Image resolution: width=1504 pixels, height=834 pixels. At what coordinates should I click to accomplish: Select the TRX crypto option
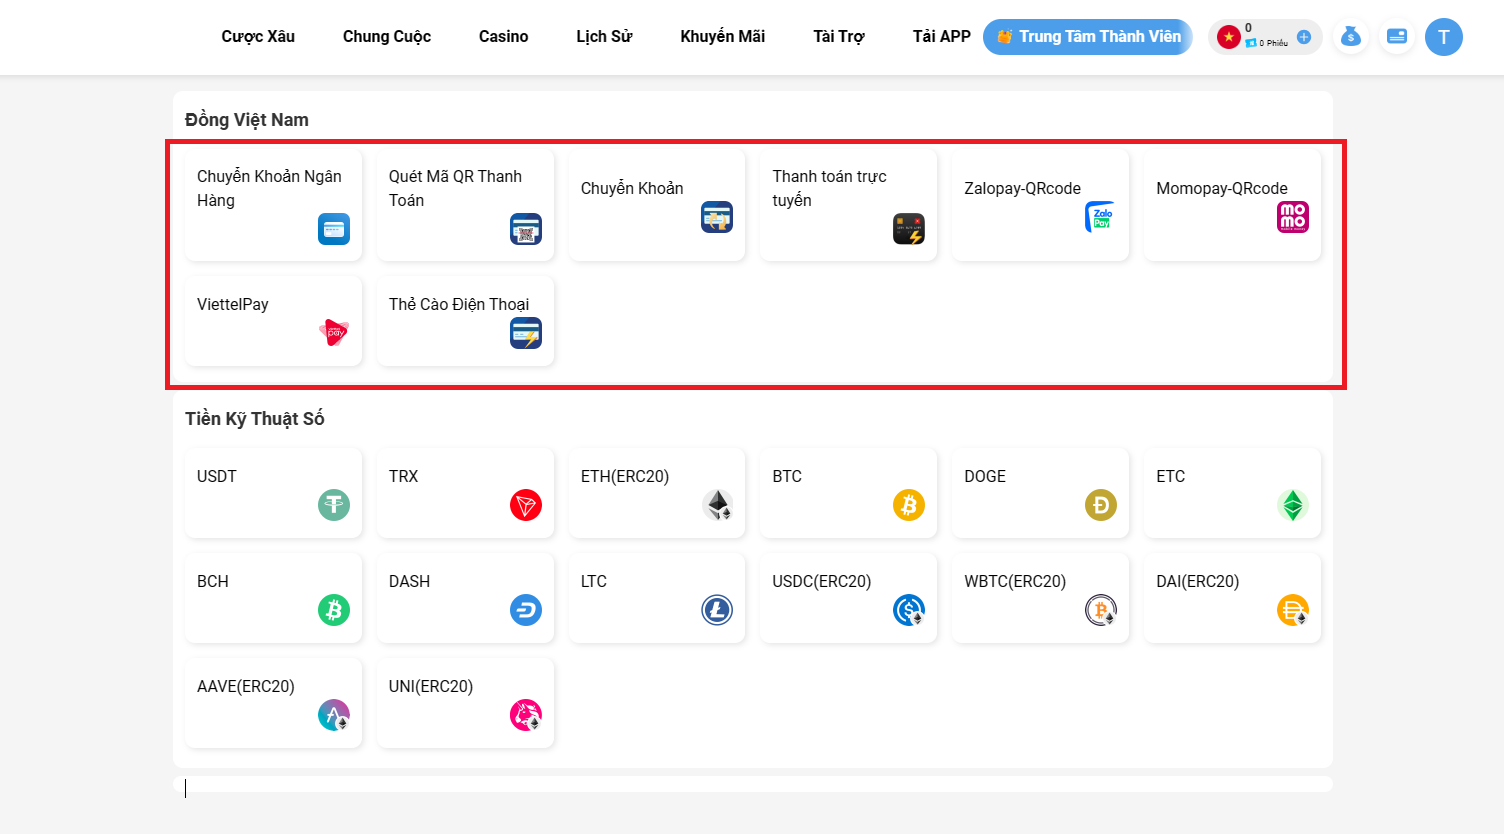click(x=465, y=492)
